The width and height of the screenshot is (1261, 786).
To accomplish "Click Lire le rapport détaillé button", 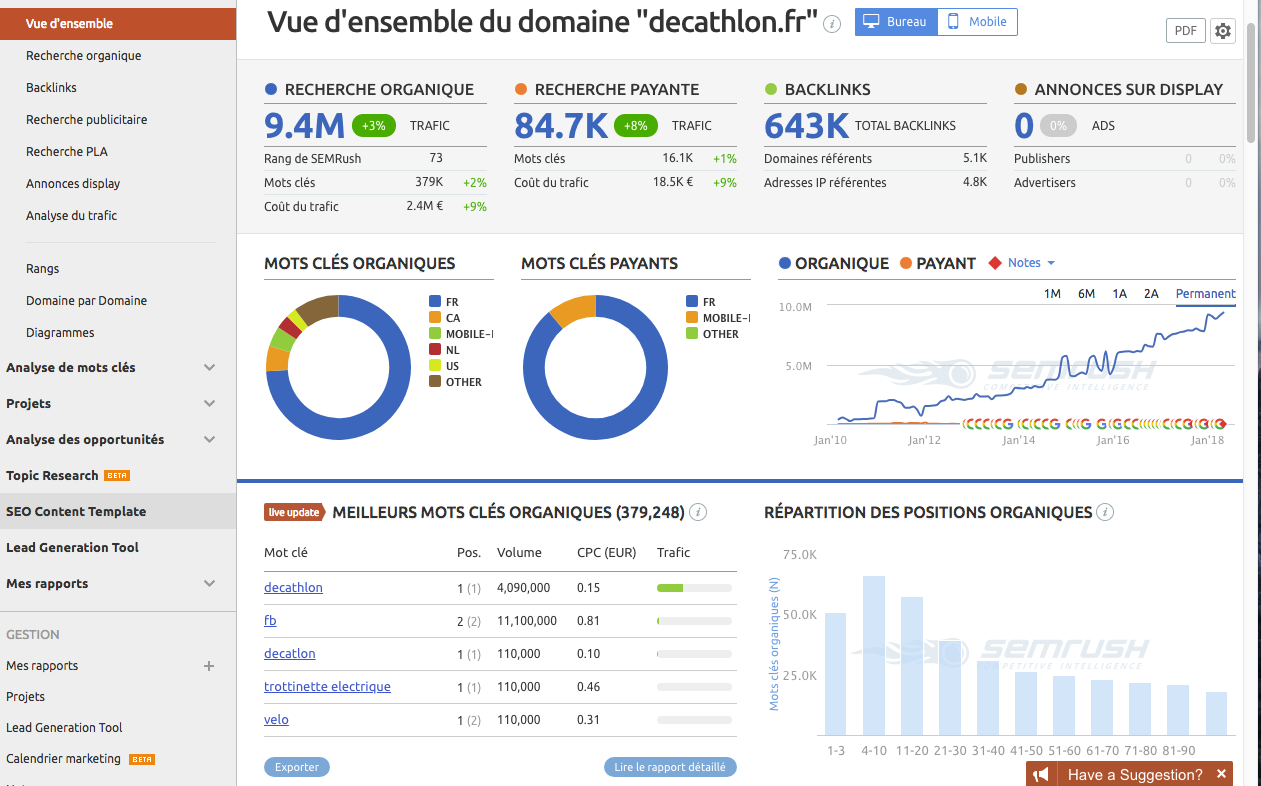I will tap(670, 767).
